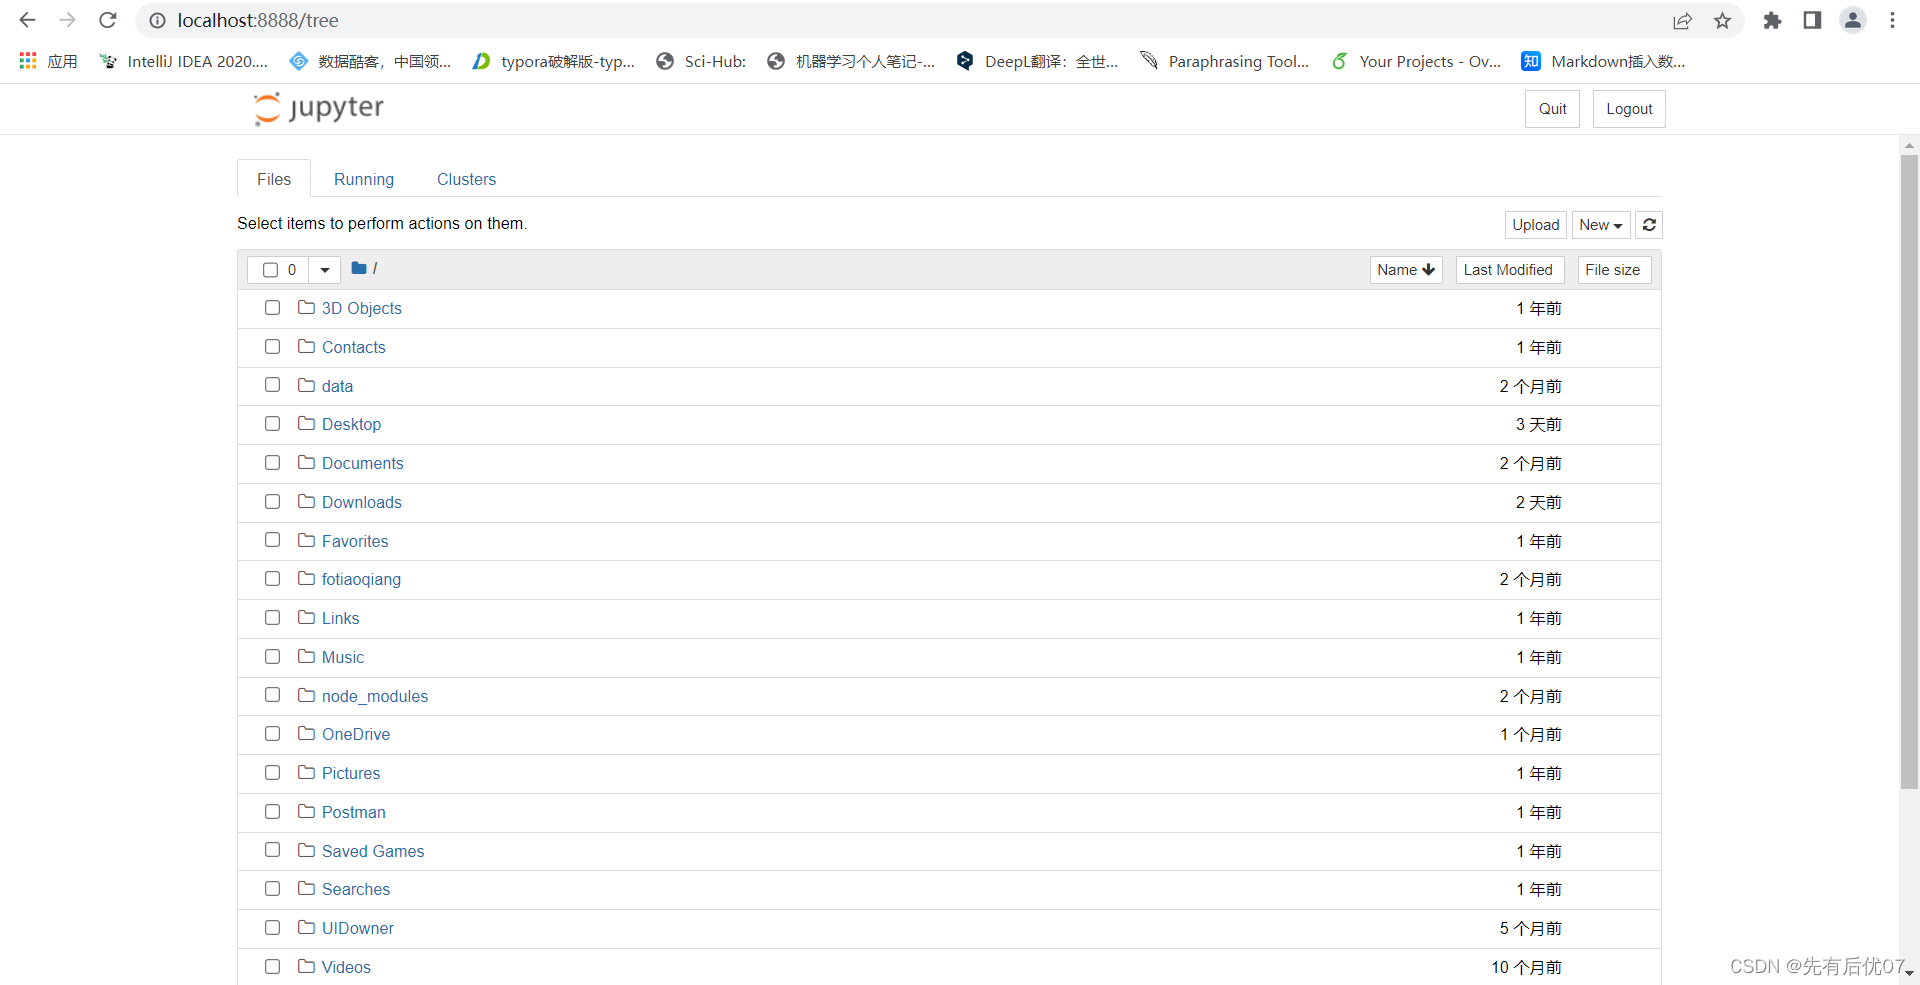Check the Downloads folder checkbox
The width and height of the screenshot is (1920, 985).
(272, 501)
